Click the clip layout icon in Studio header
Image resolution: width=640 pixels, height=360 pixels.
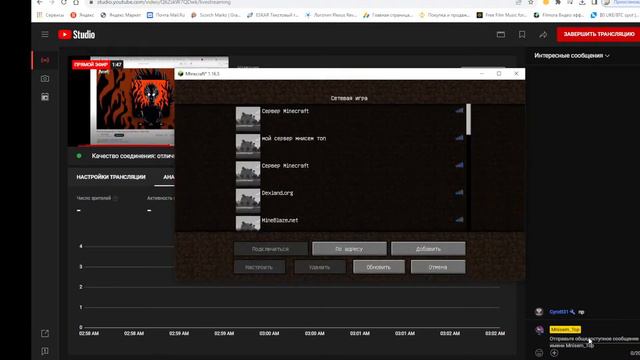(x=501, y=35)
